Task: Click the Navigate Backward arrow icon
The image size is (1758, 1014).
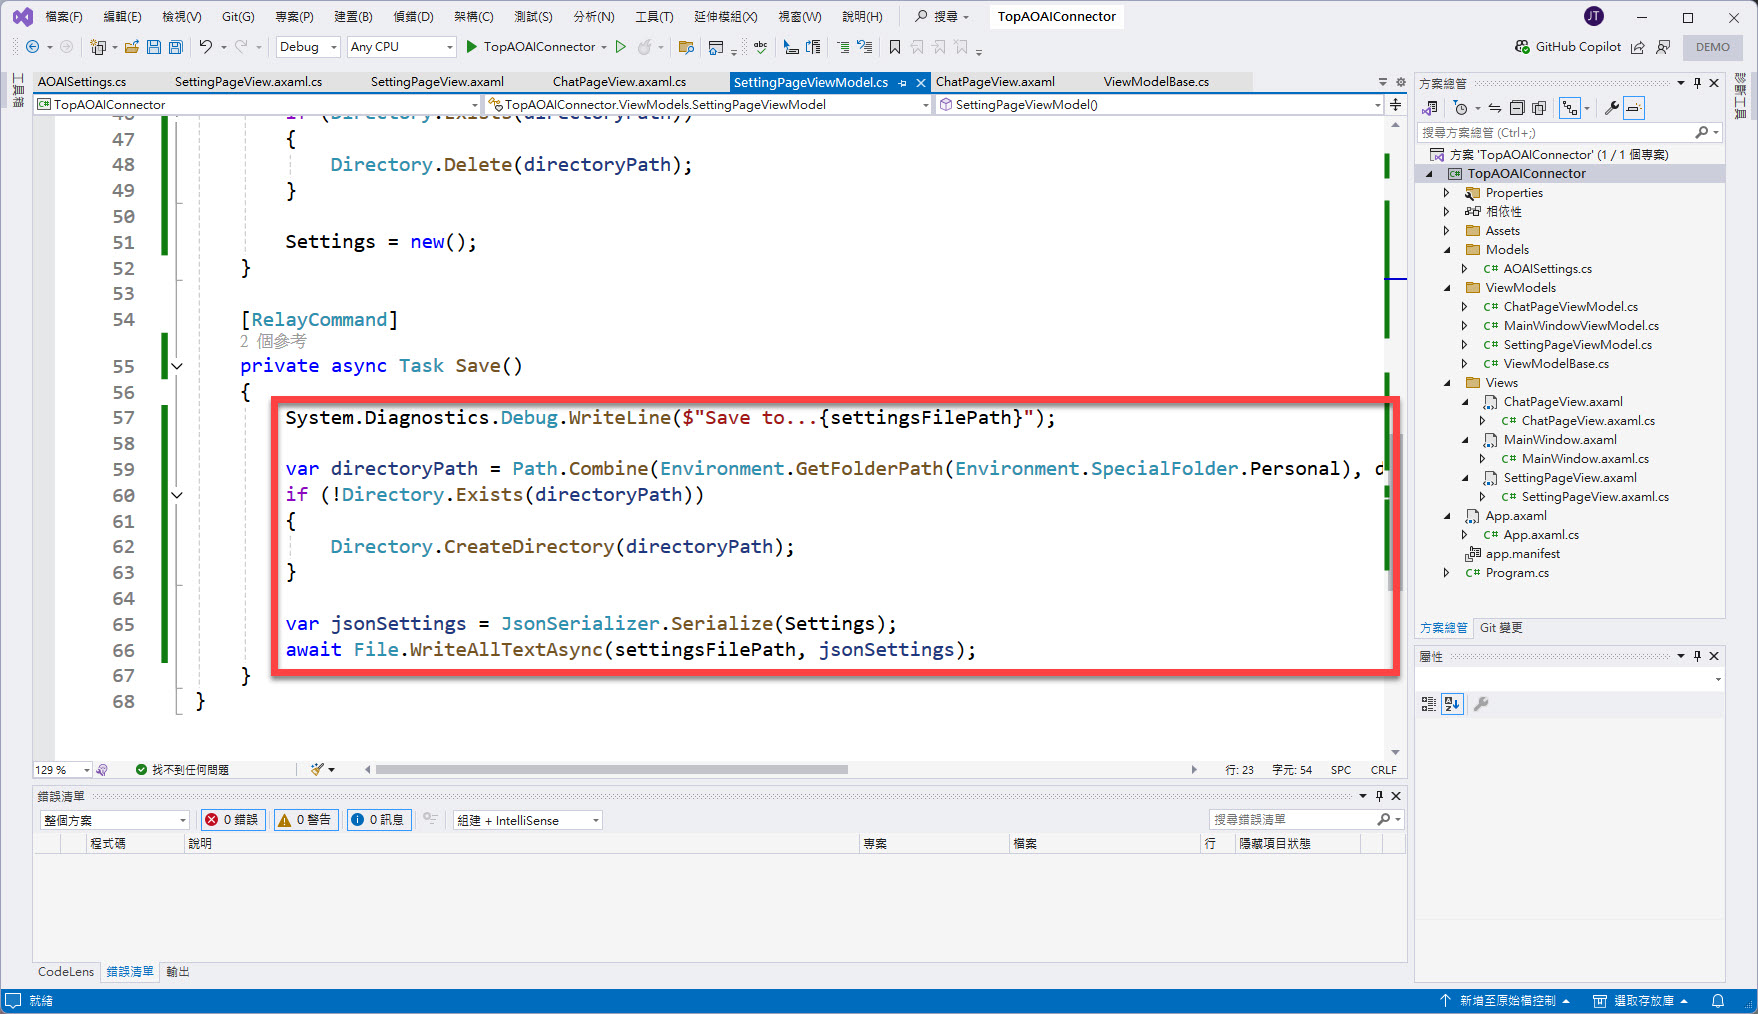Action: (32, 47)
